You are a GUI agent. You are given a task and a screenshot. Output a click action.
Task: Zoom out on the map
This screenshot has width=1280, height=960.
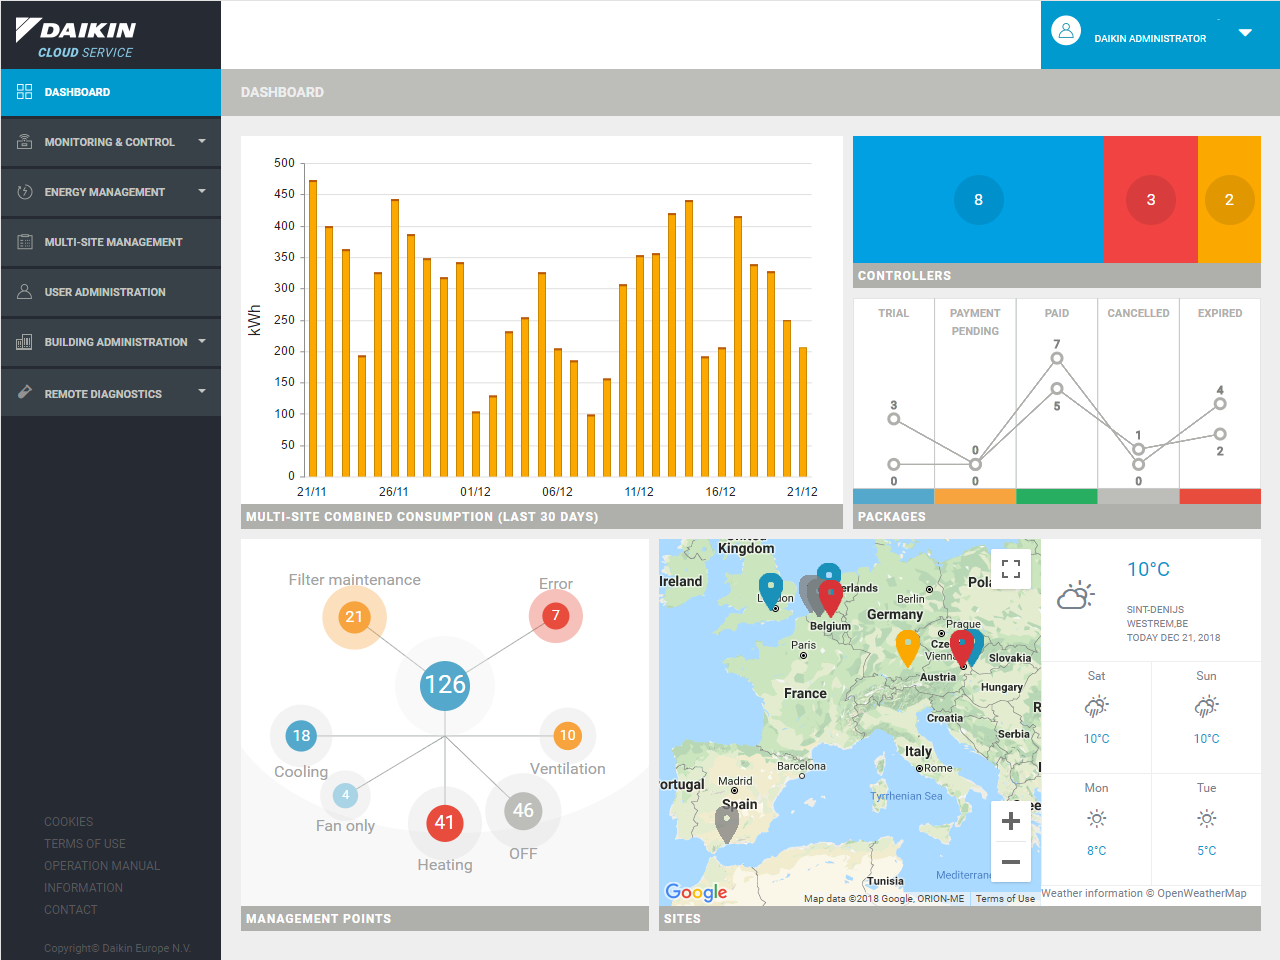(x=1010, y=862)
